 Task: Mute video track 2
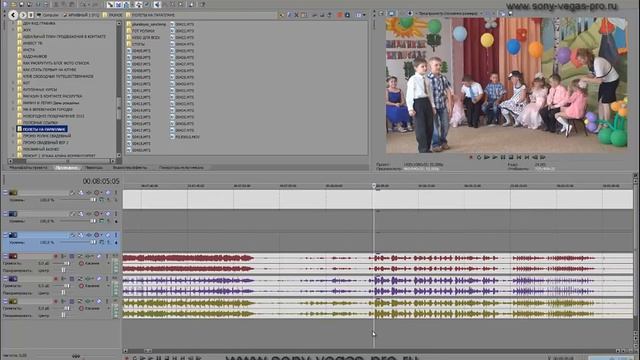click(x=108, y=213)
